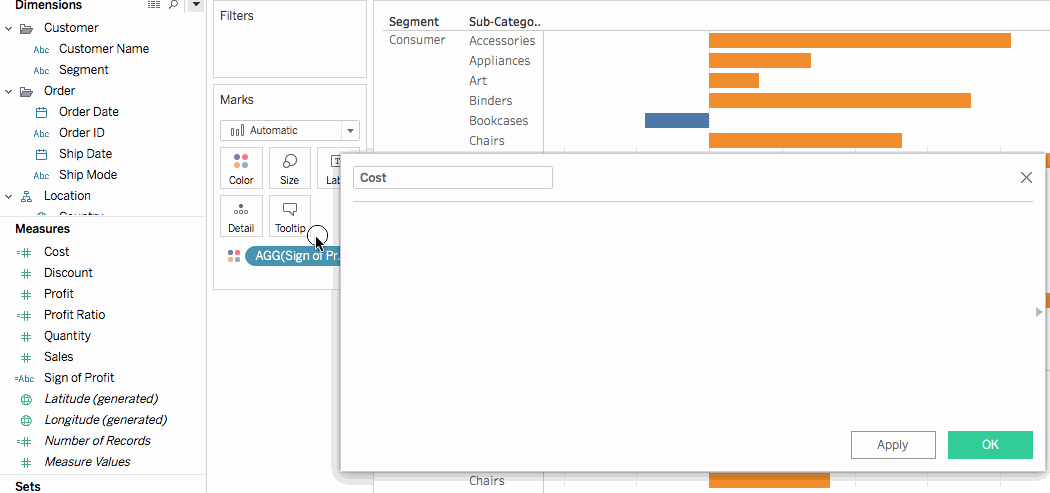
Task: Open the Dimensions pane dropdown menu
Action: coord(196,6)
